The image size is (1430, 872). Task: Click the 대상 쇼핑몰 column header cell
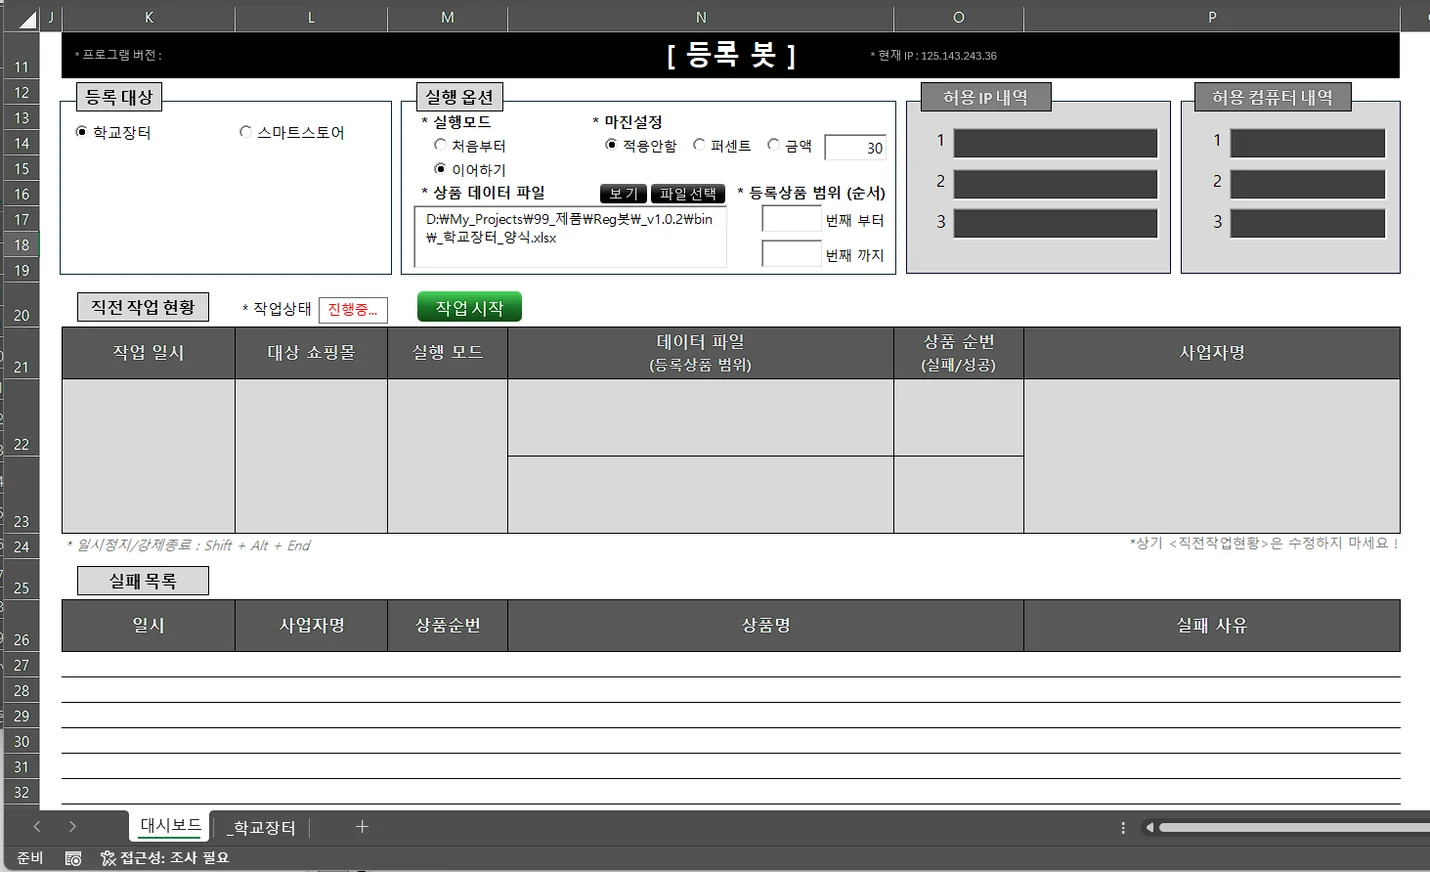(311, 353)
